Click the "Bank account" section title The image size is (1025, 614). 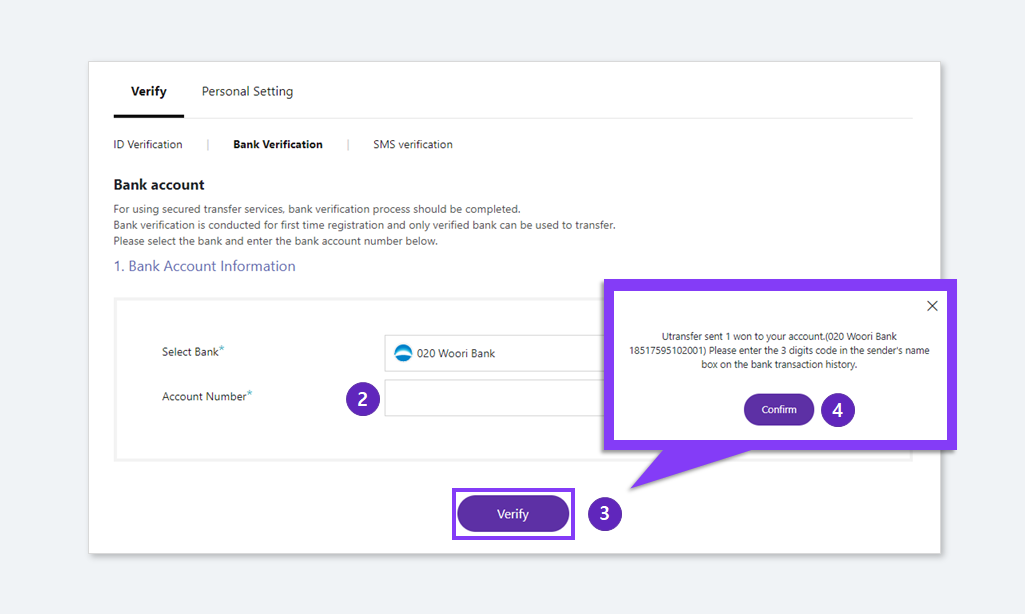click(158, 184)
